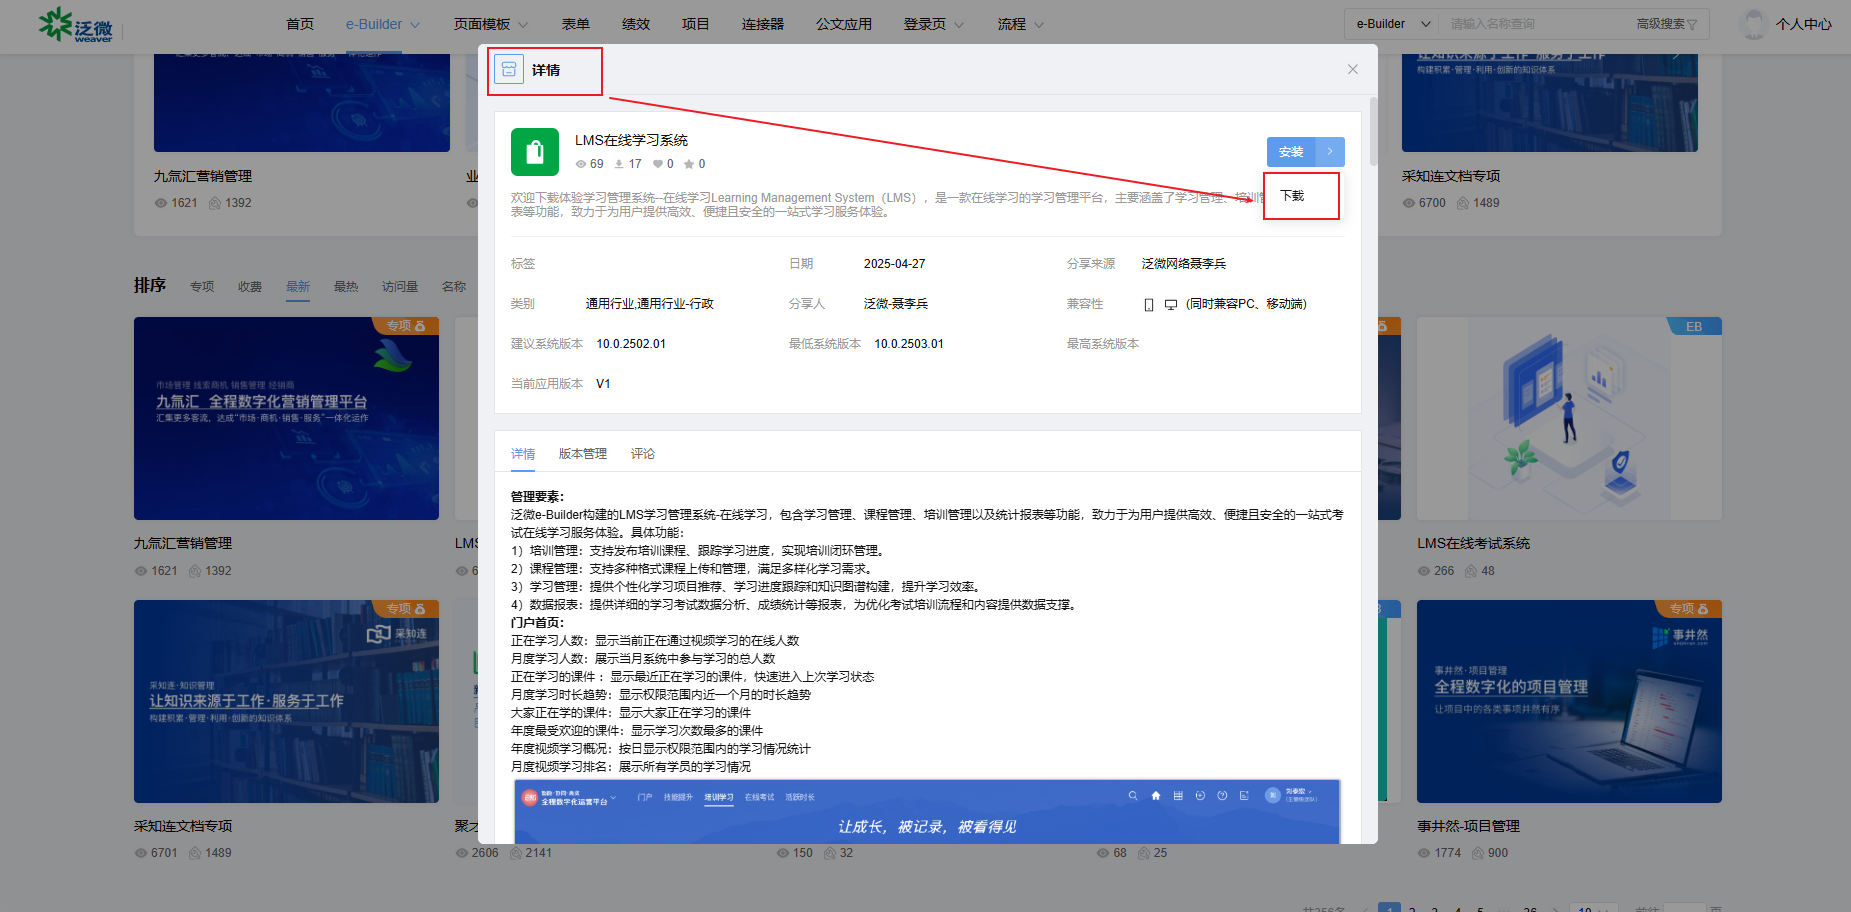Viewport: 1851px width, 912px height.
Task: Open the 绩效 menu item
Action: pyautogui.click(x=636, y=24)
